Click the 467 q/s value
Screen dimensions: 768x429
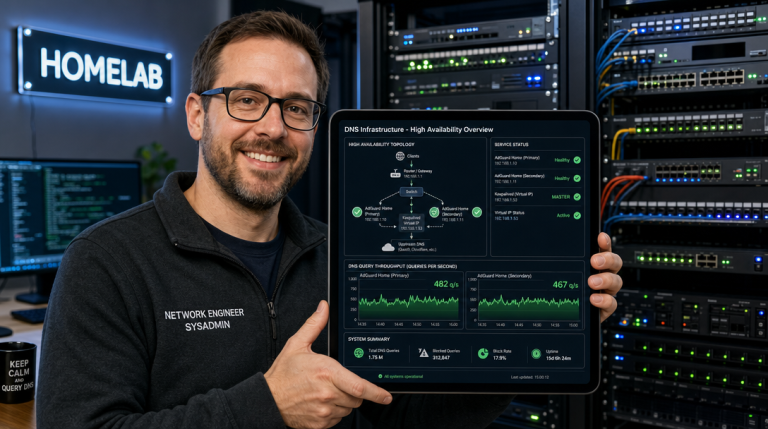(565, 285)
